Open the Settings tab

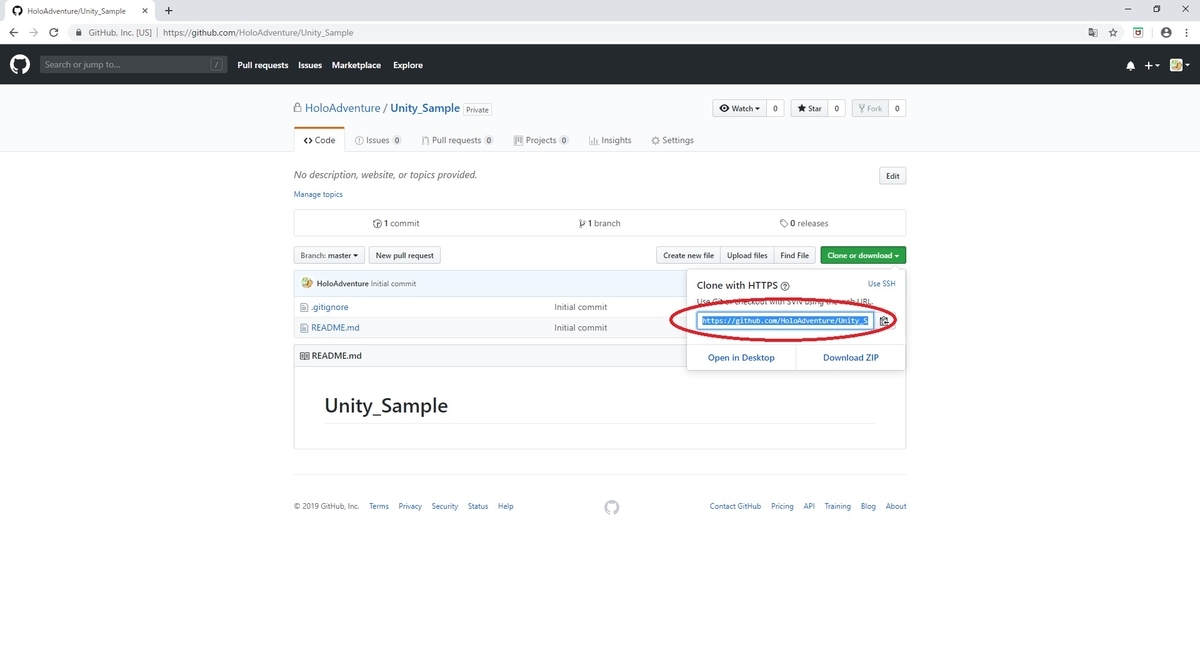(672, 140)
